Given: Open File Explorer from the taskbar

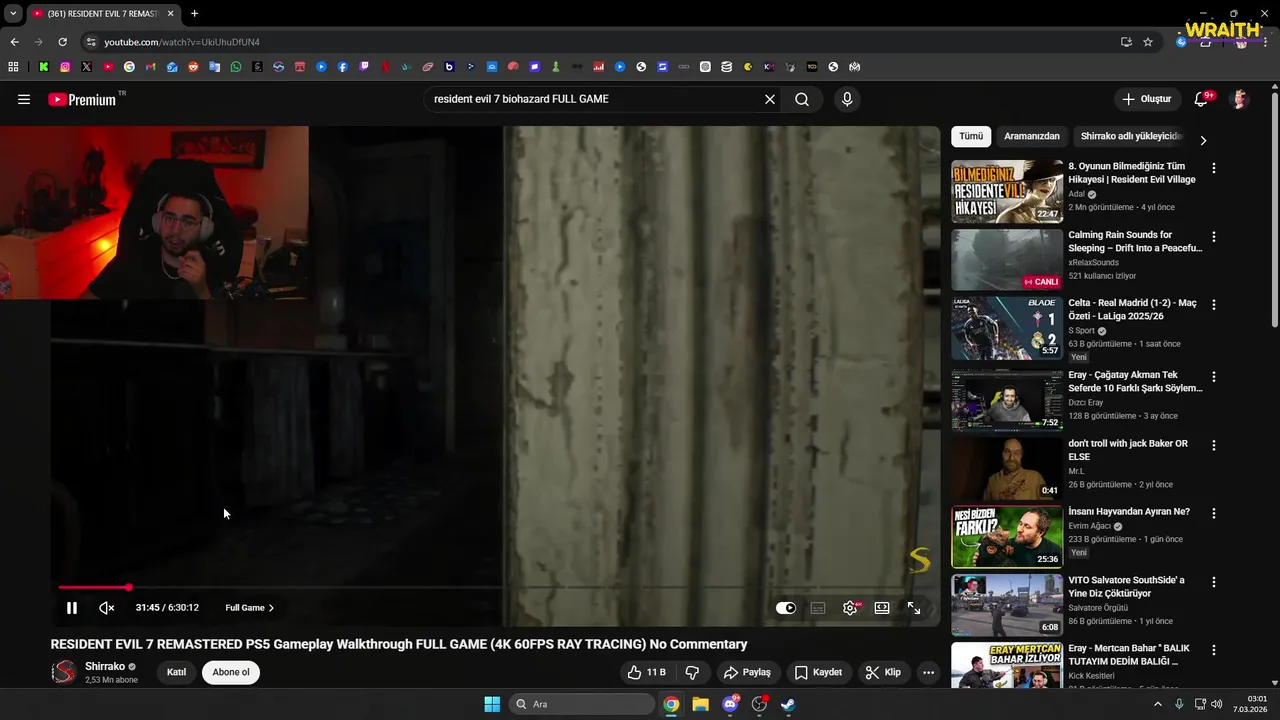Looking at the screenshot, I should pos(700,704).
